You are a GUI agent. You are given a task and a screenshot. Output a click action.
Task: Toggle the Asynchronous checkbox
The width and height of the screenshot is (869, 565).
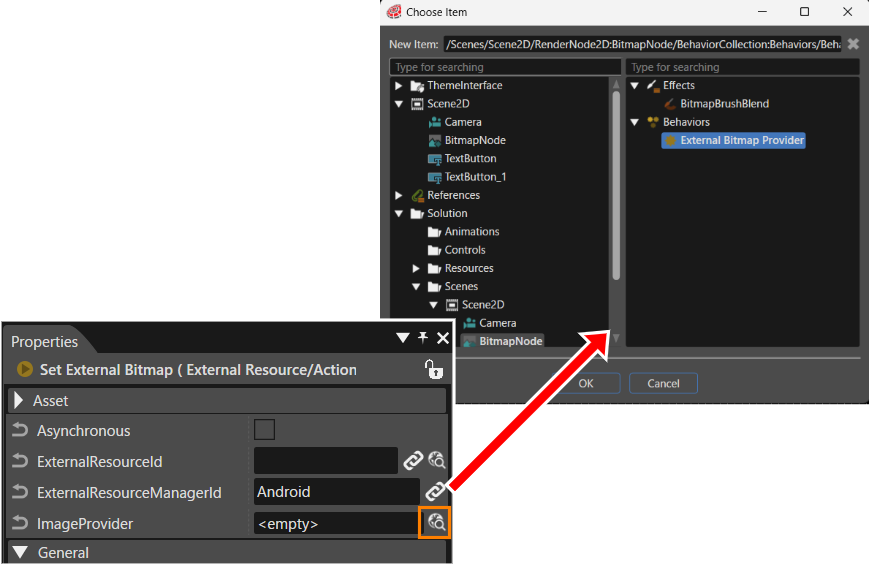point(264,430)
